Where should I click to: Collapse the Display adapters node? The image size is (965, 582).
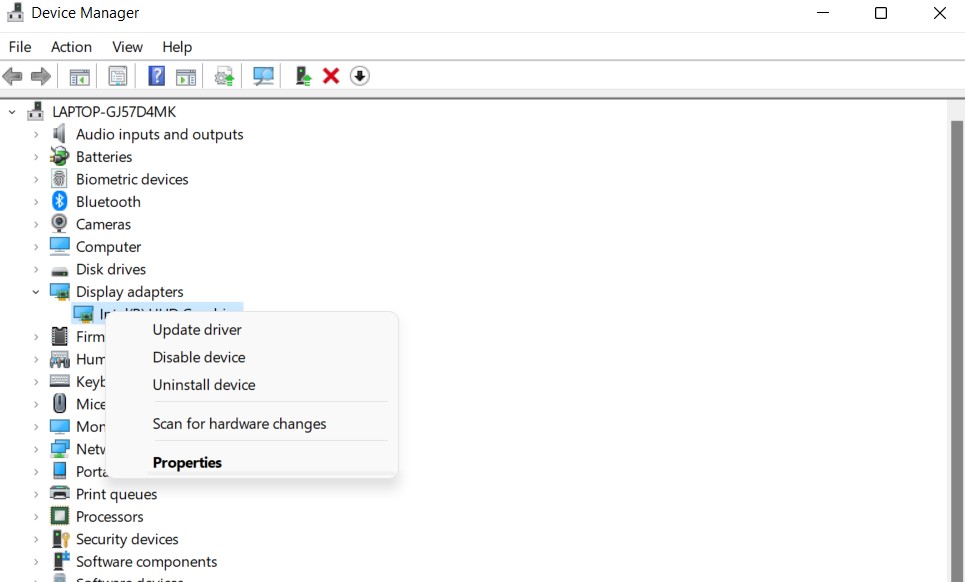(36, 292)
